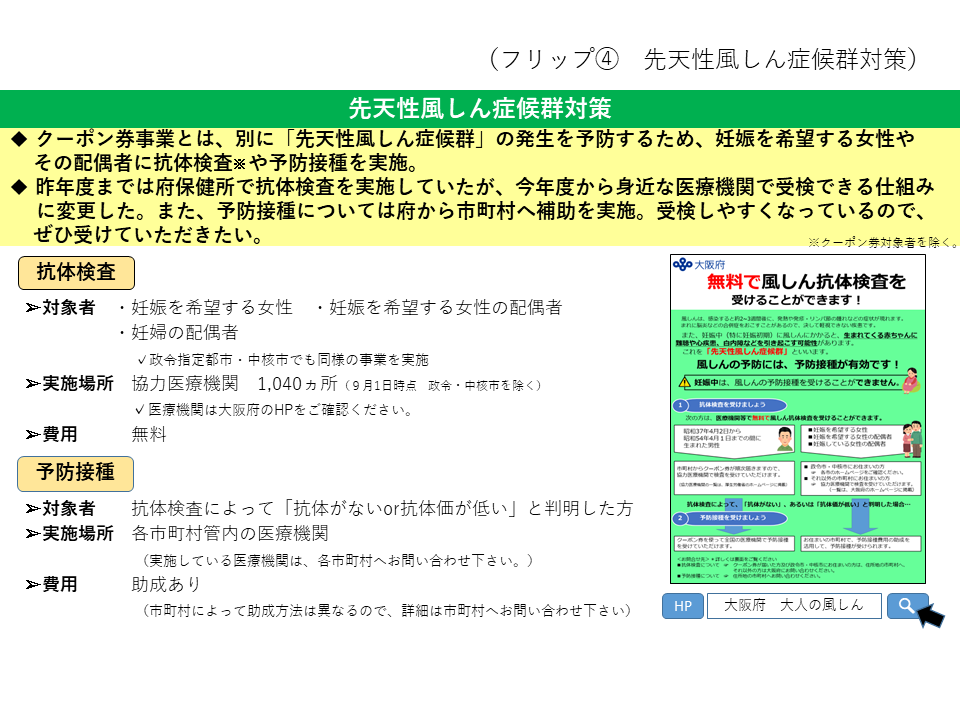Click the magnifying glass search button
This screenshot has width=960, height=720.
click(x=906, y=605)
